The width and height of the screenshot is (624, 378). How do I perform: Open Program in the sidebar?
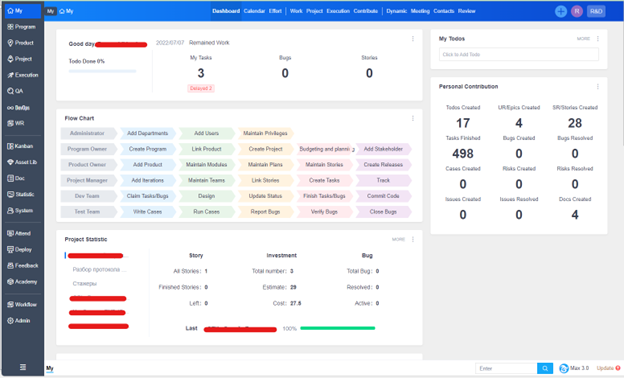coord(22,27)
